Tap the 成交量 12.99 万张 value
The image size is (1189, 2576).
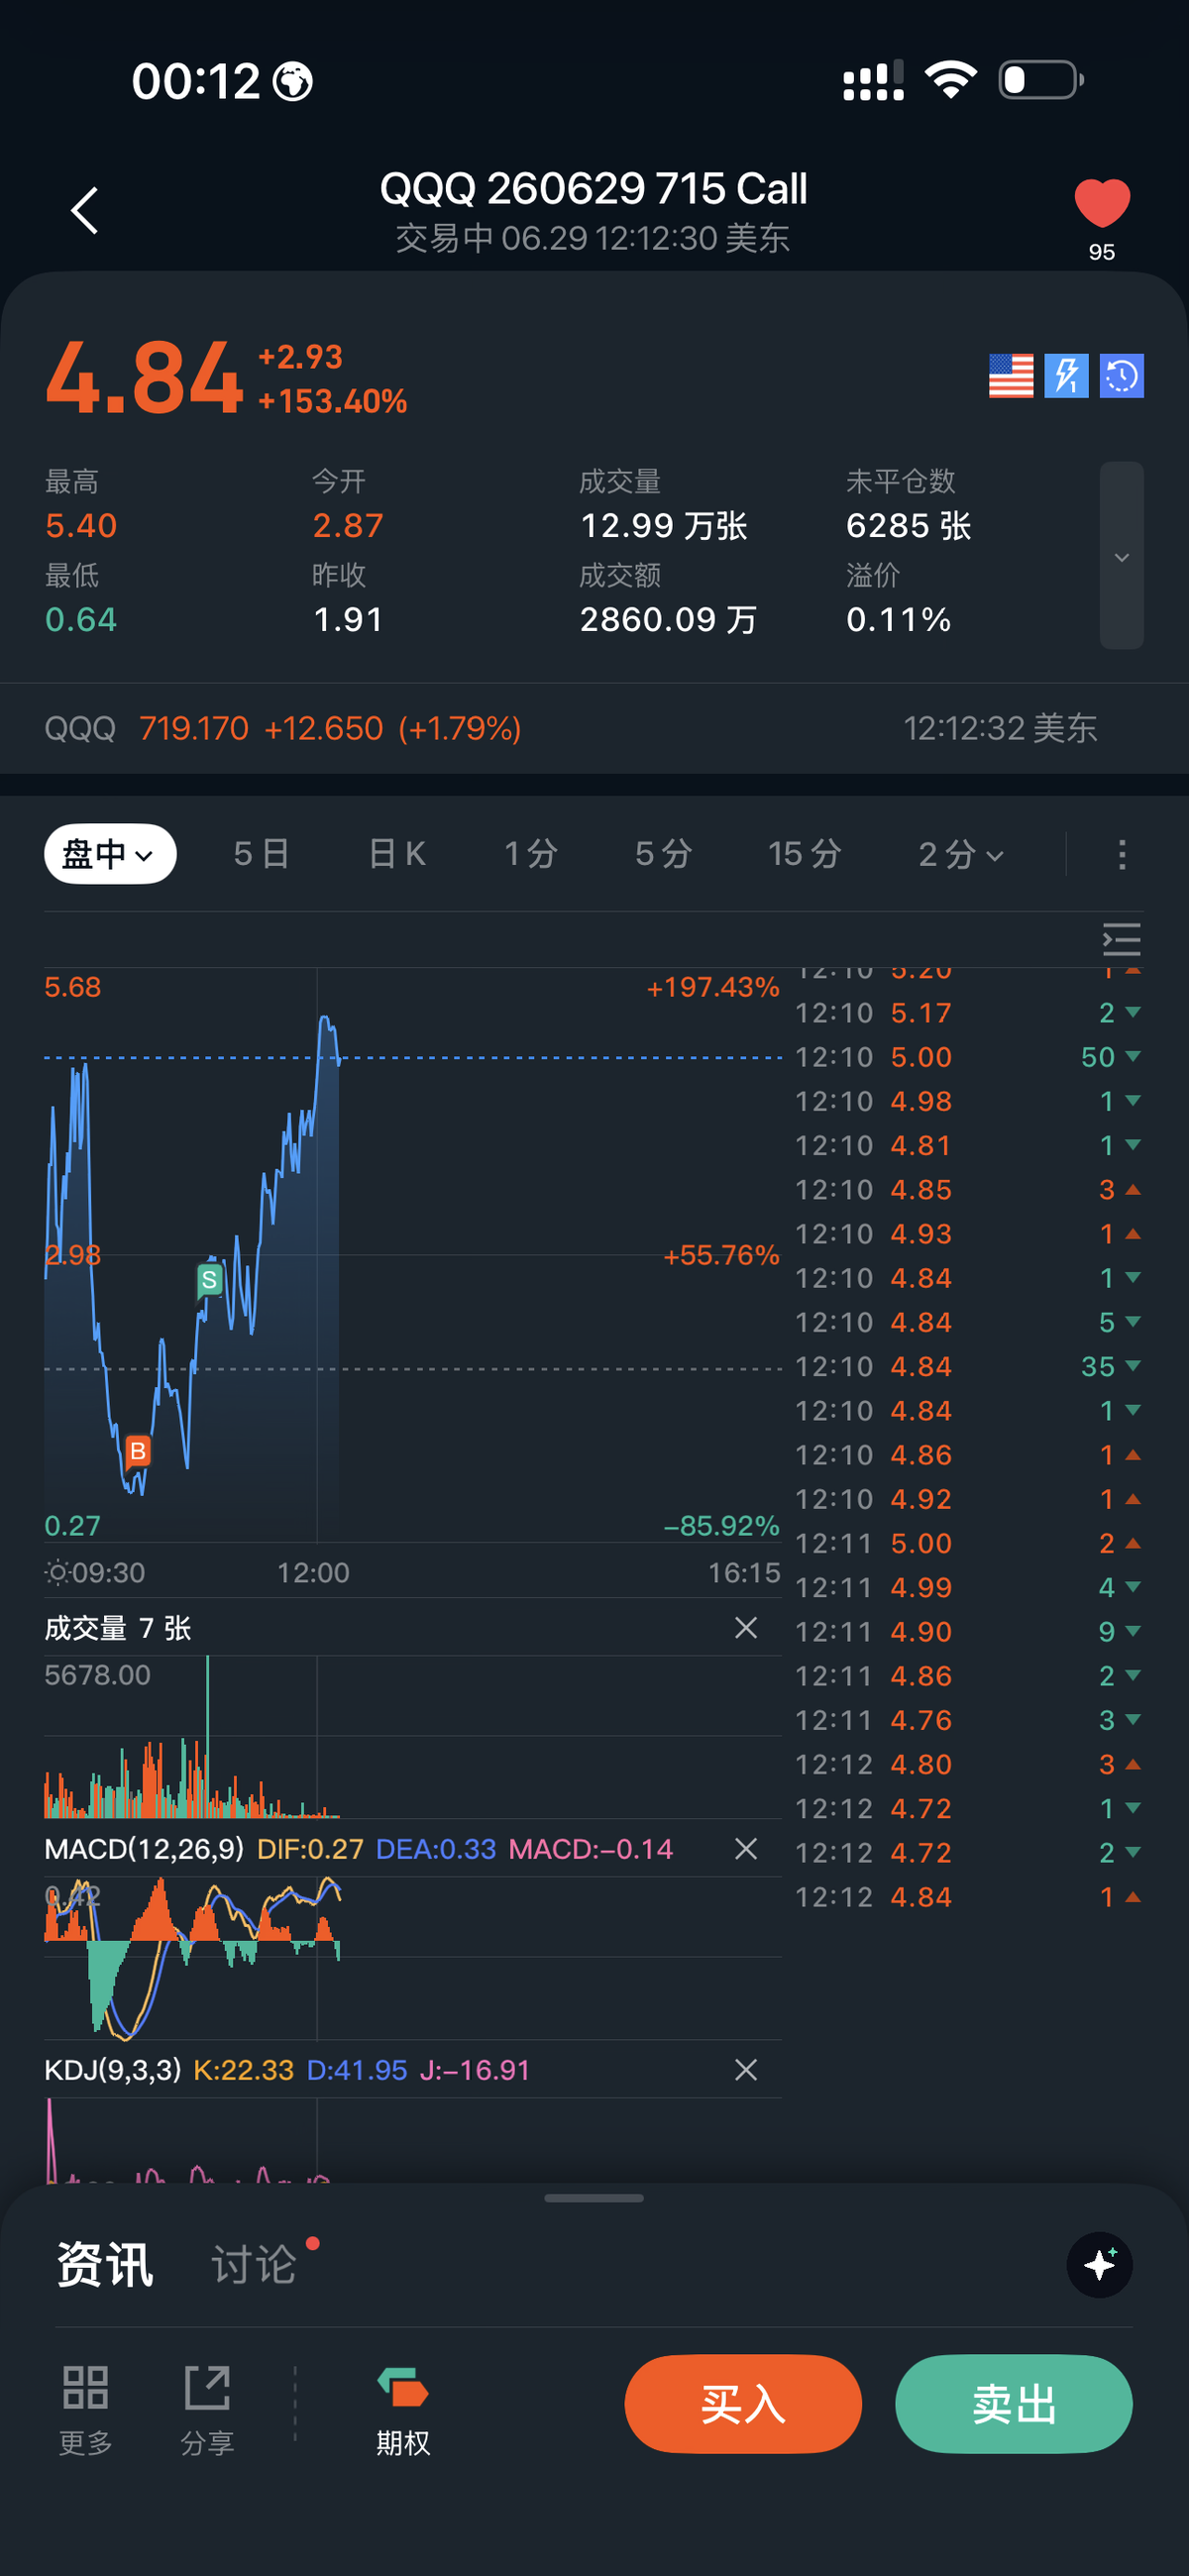click(x=663, y=526)
